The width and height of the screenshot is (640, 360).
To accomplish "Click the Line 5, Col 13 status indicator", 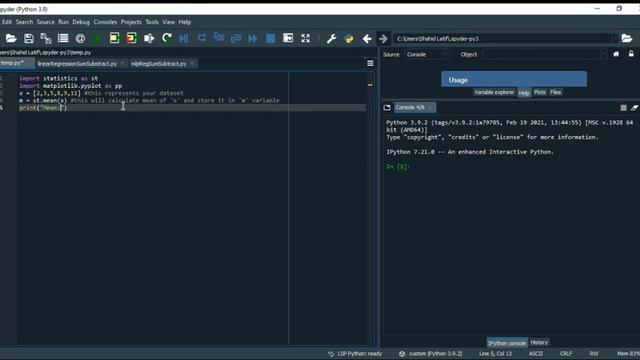I will point(496,354).
